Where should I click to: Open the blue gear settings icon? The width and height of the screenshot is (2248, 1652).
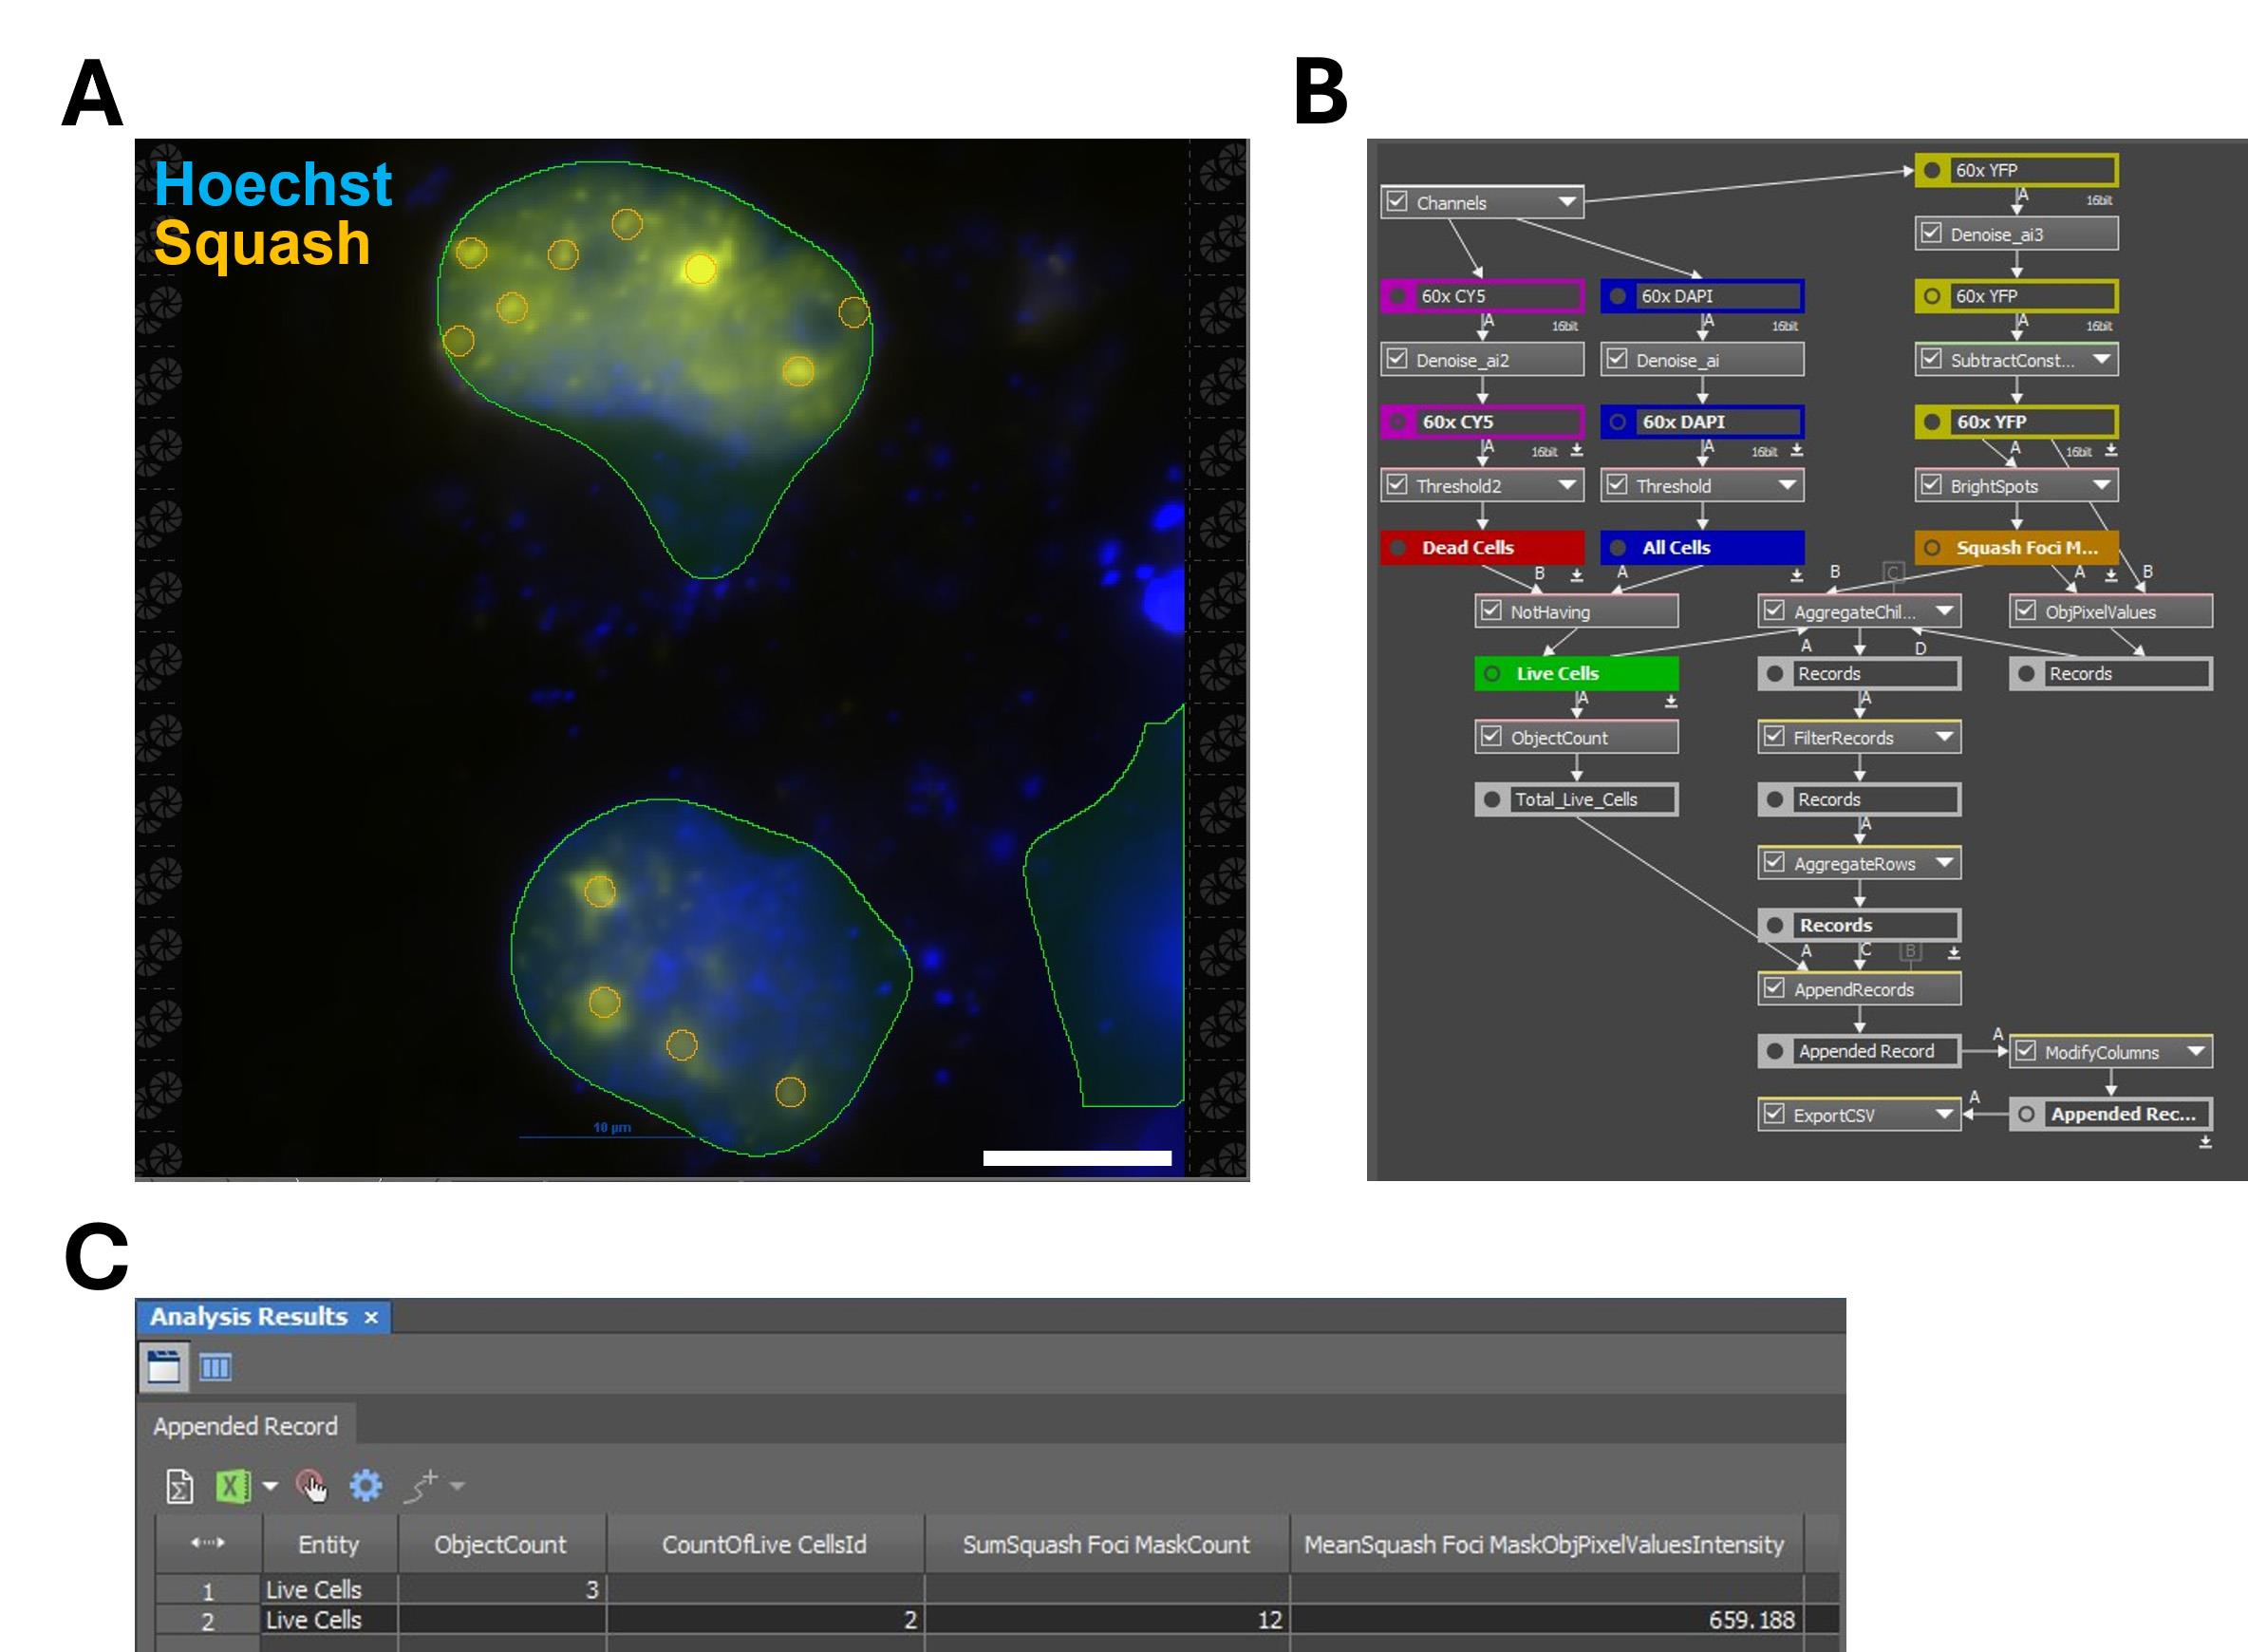pos(365,1486)
